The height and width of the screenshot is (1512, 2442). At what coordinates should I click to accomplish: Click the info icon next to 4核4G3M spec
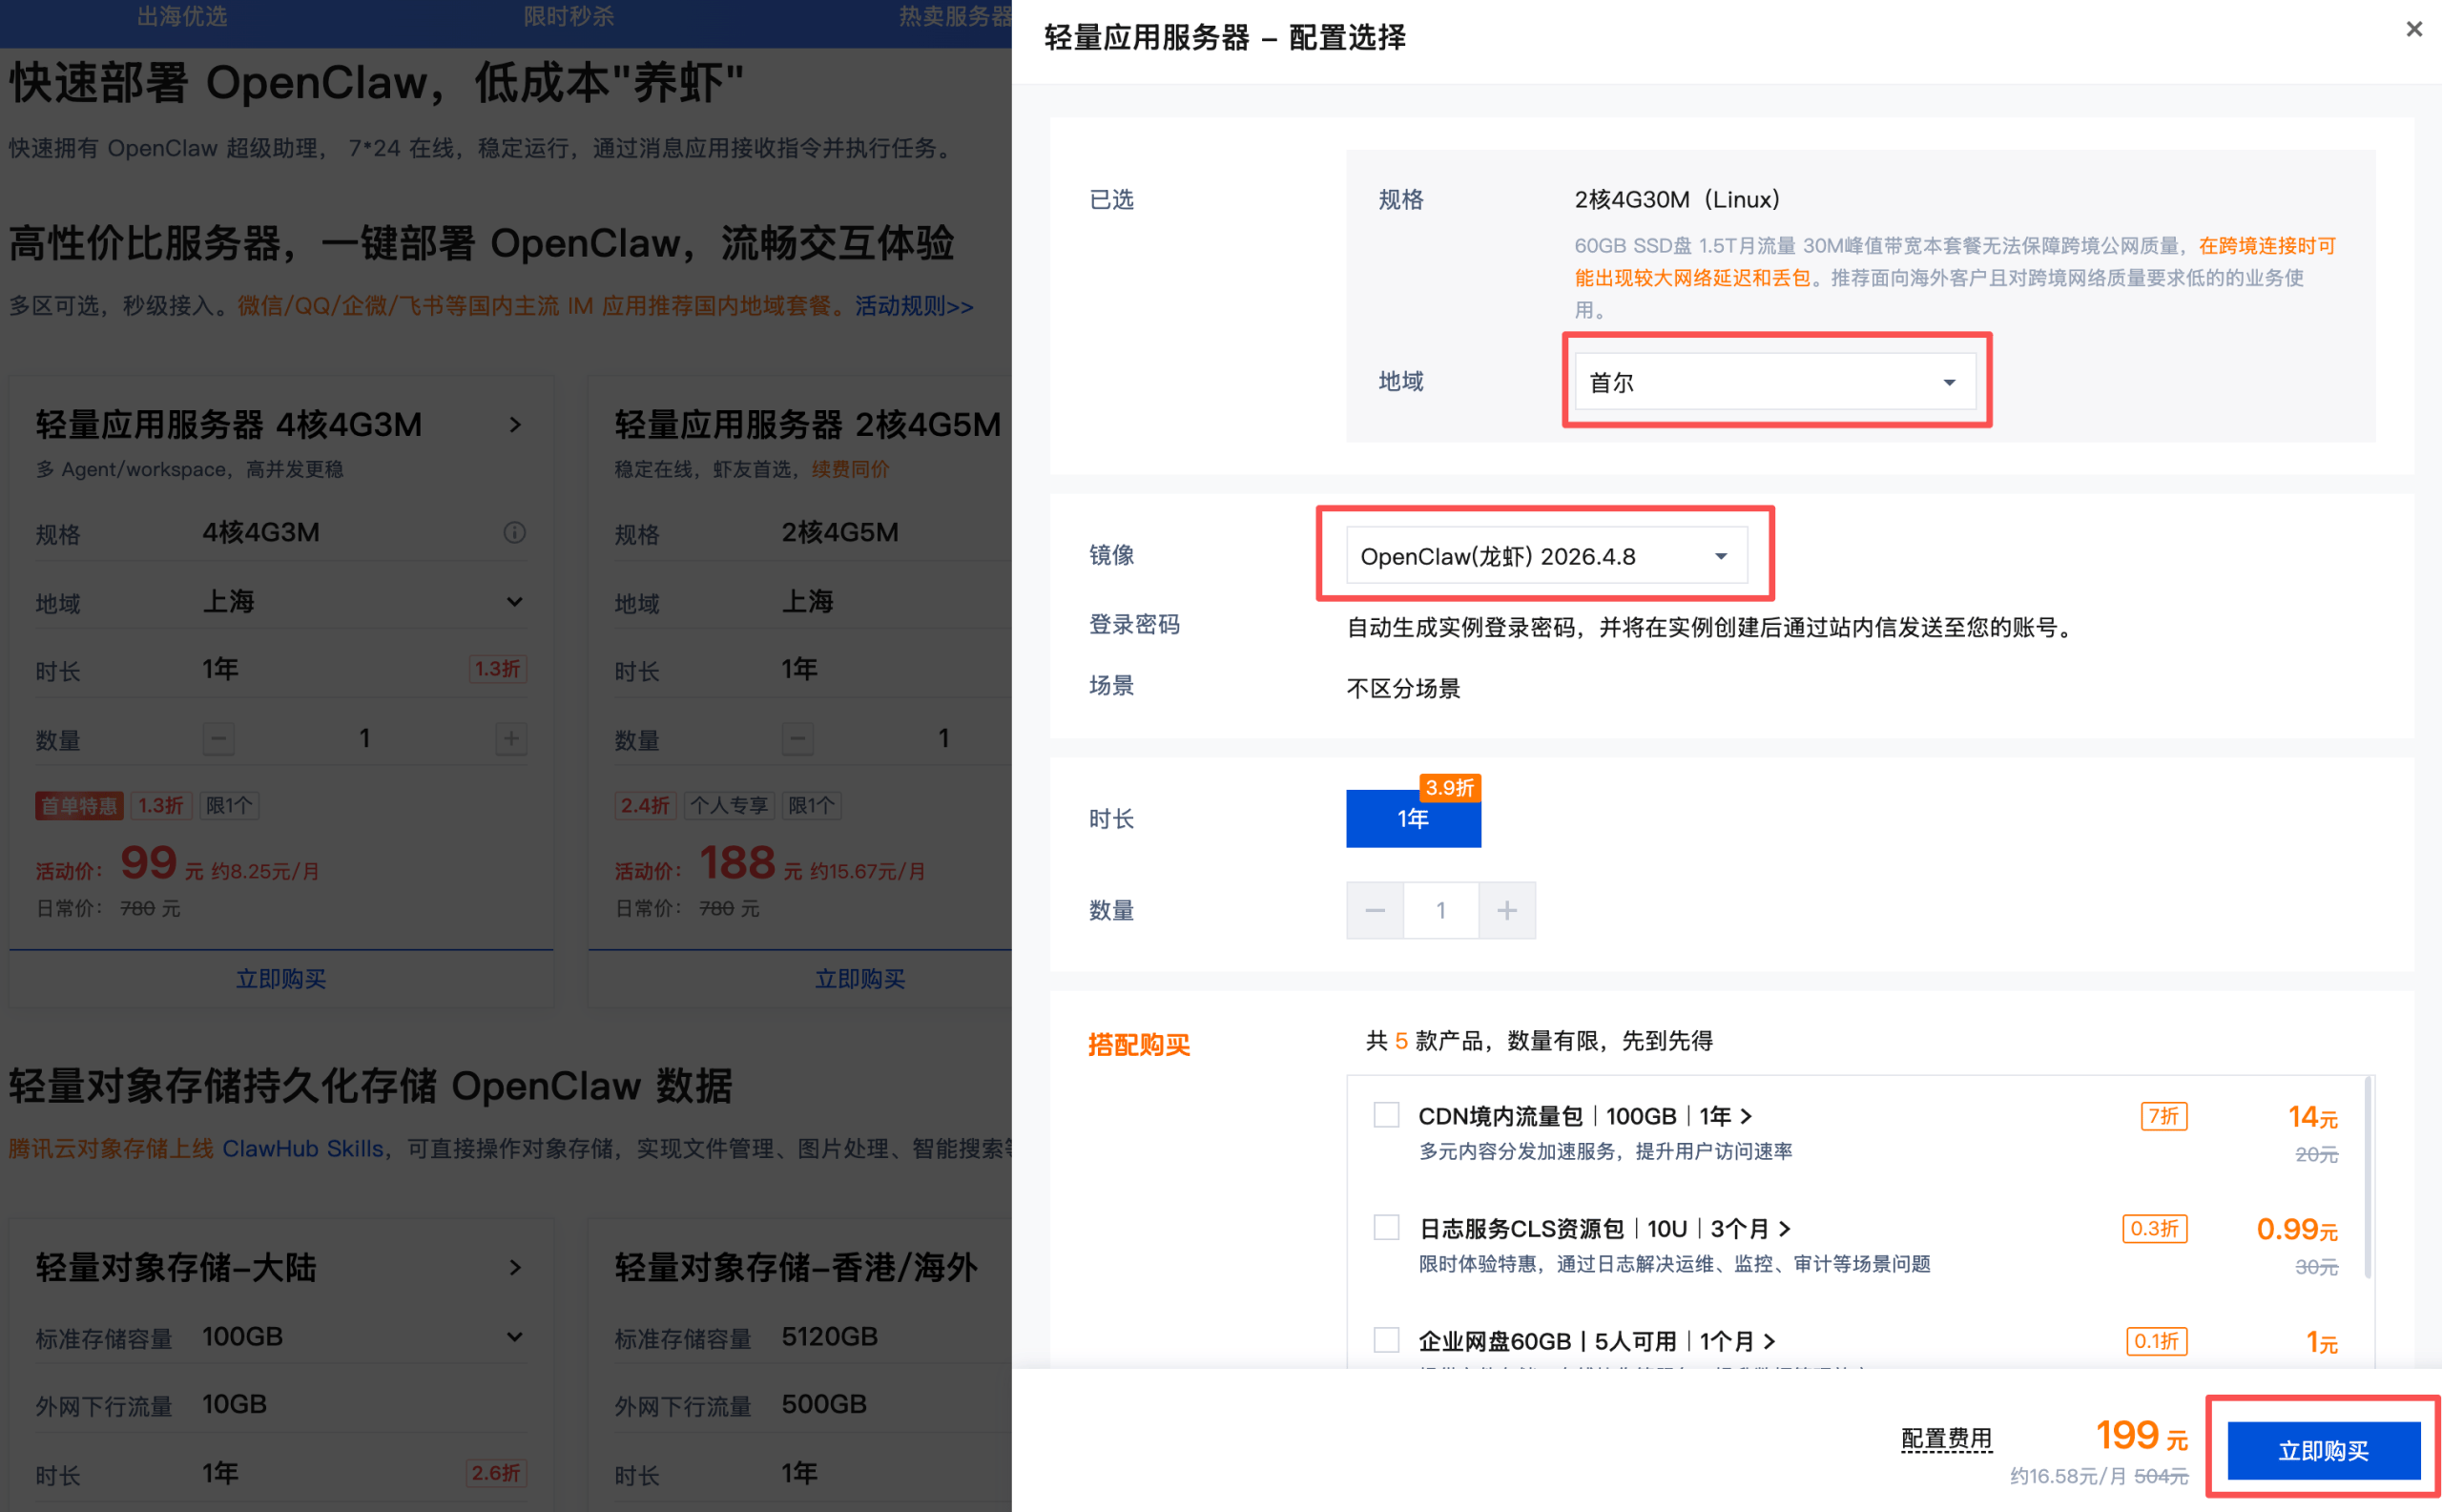pyautogui.click(x=515, y=532)
